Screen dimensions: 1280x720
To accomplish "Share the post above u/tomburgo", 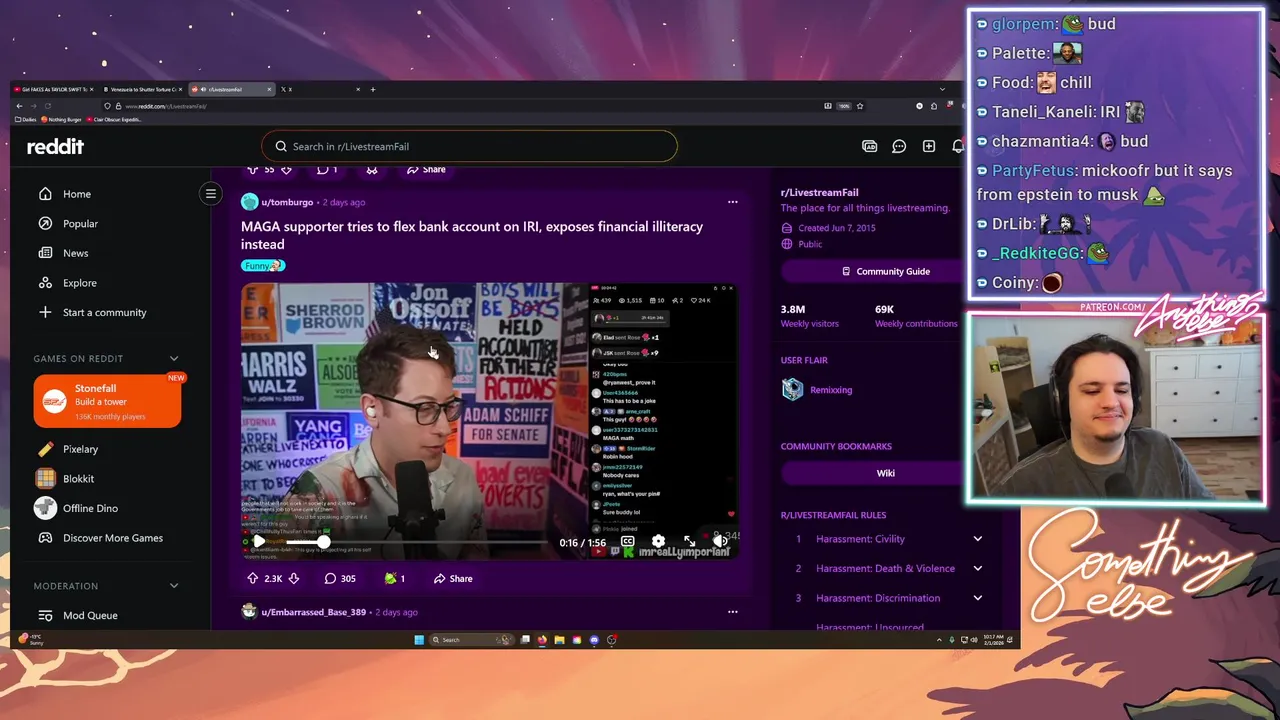I will (x=426, y=170).
